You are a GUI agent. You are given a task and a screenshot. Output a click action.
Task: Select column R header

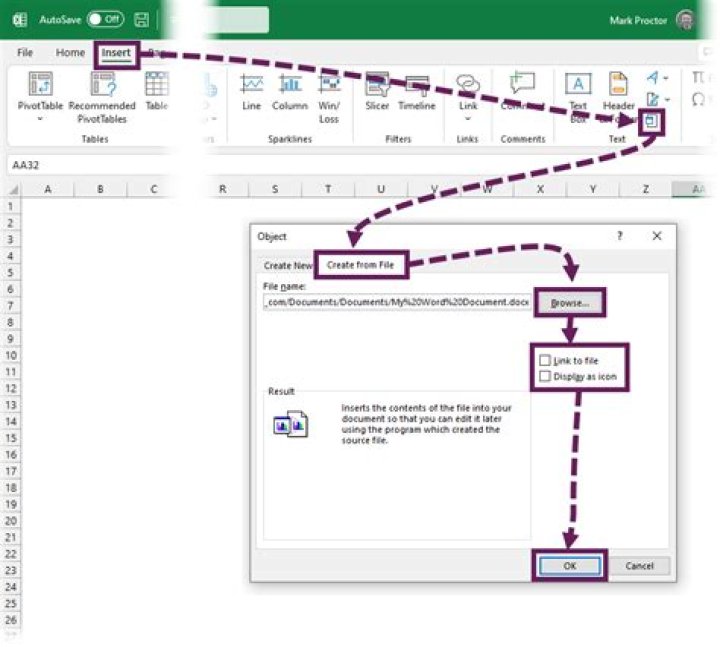click(223, 189)
